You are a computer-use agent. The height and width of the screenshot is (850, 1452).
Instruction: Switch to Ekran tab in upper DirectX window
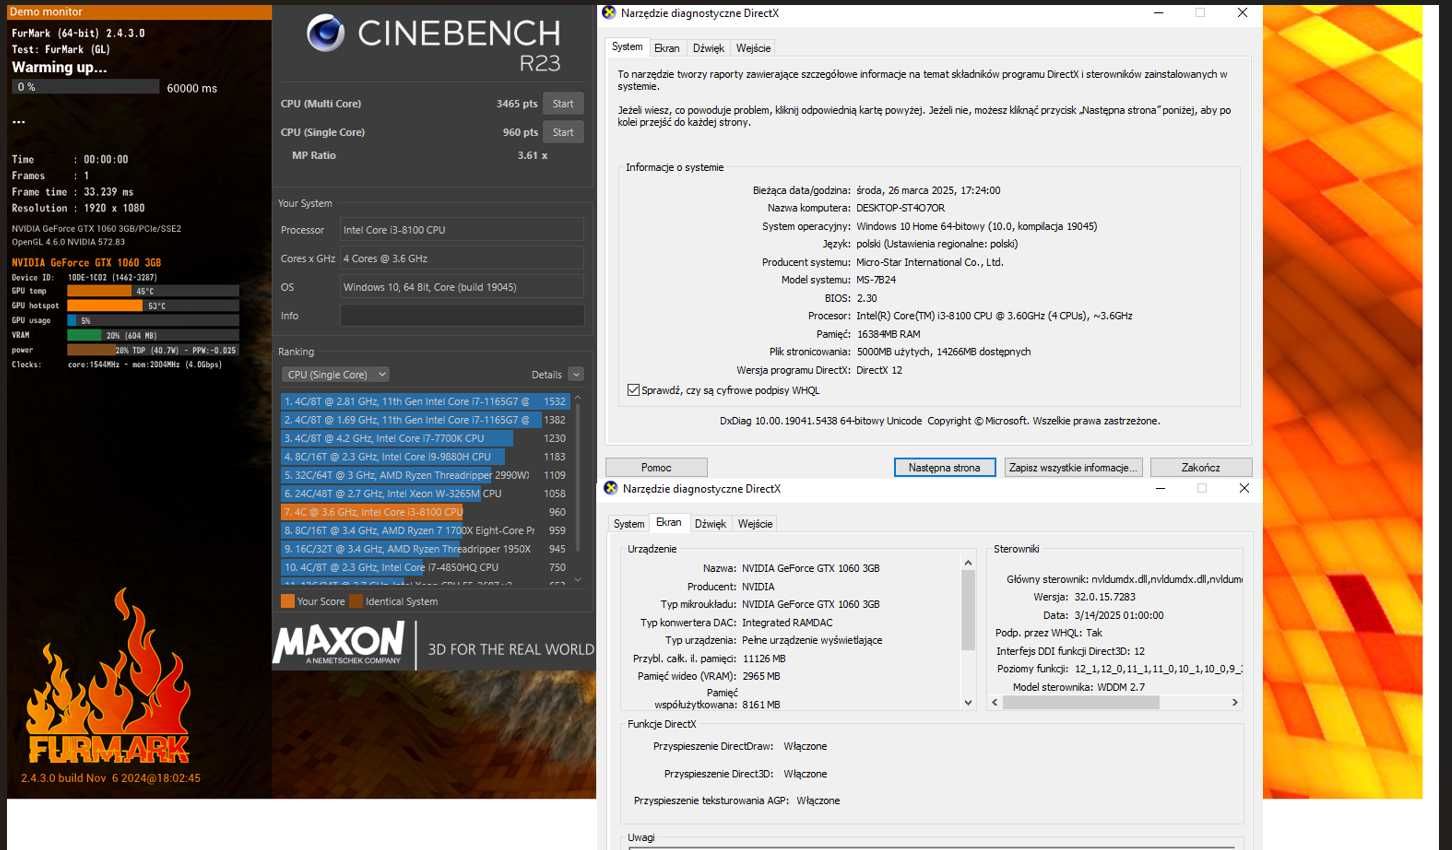[667, 48]
